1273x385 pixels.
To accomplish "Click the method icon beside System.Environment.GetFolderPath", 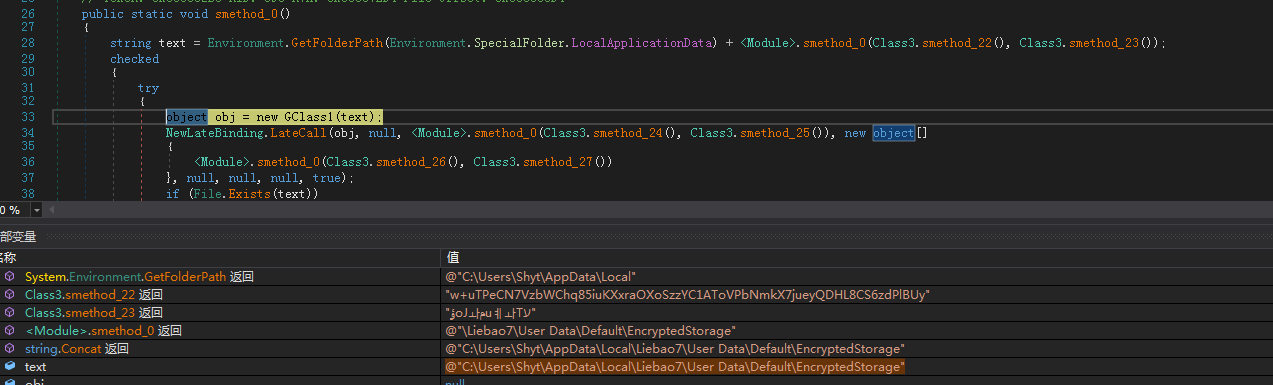I will 10,276.
